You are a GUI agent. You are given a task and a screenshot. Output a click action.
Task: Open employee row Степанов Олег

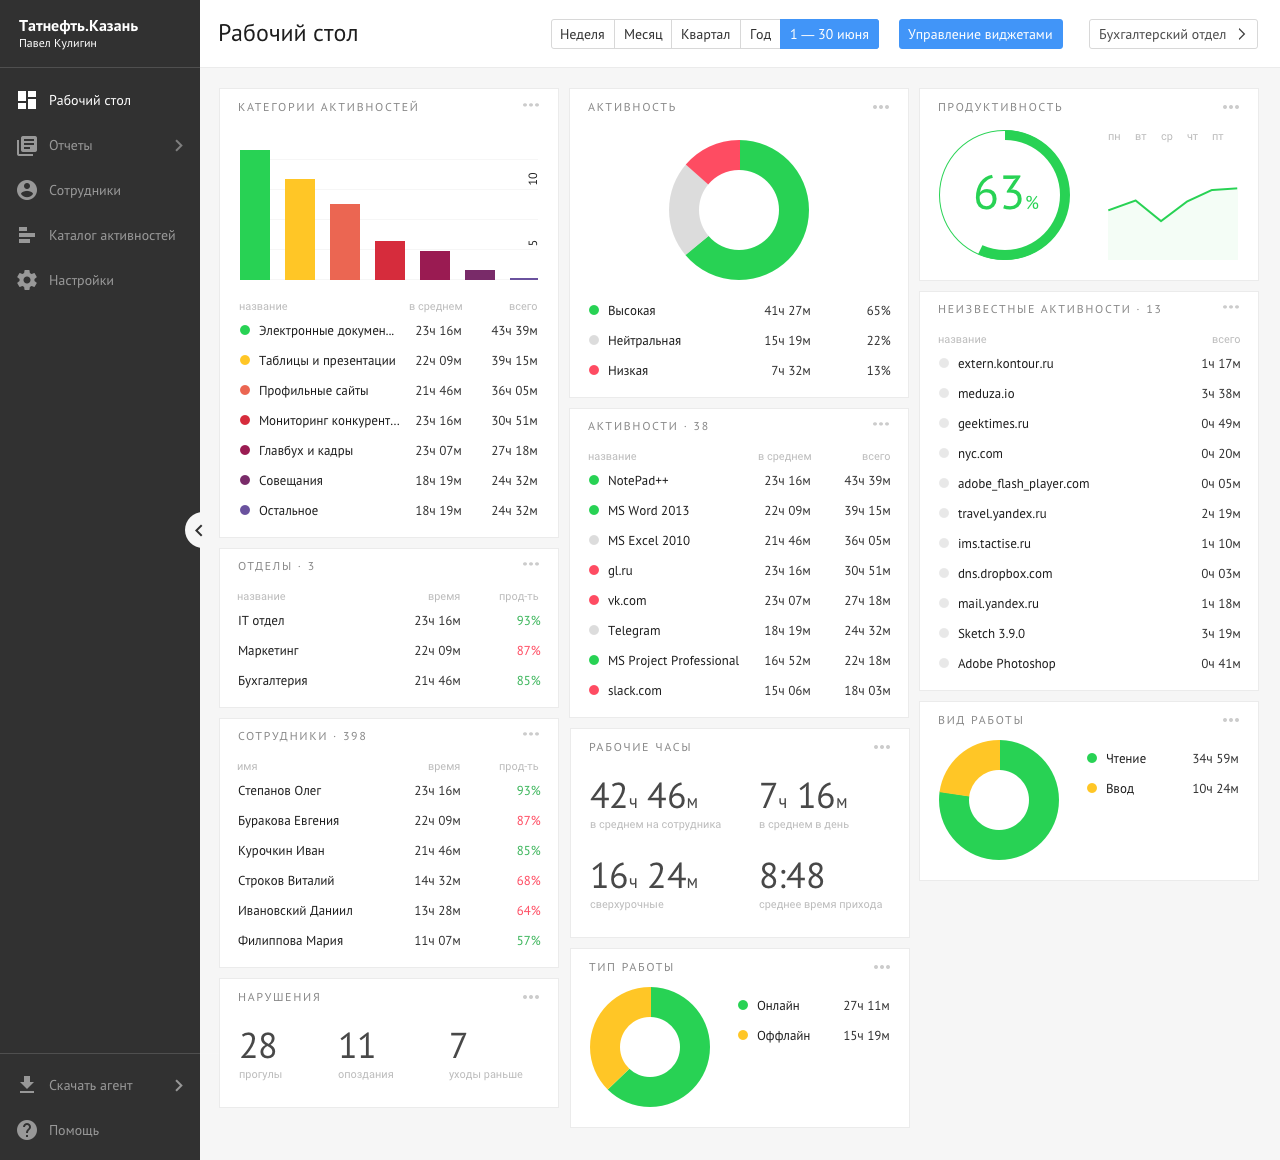389,791
